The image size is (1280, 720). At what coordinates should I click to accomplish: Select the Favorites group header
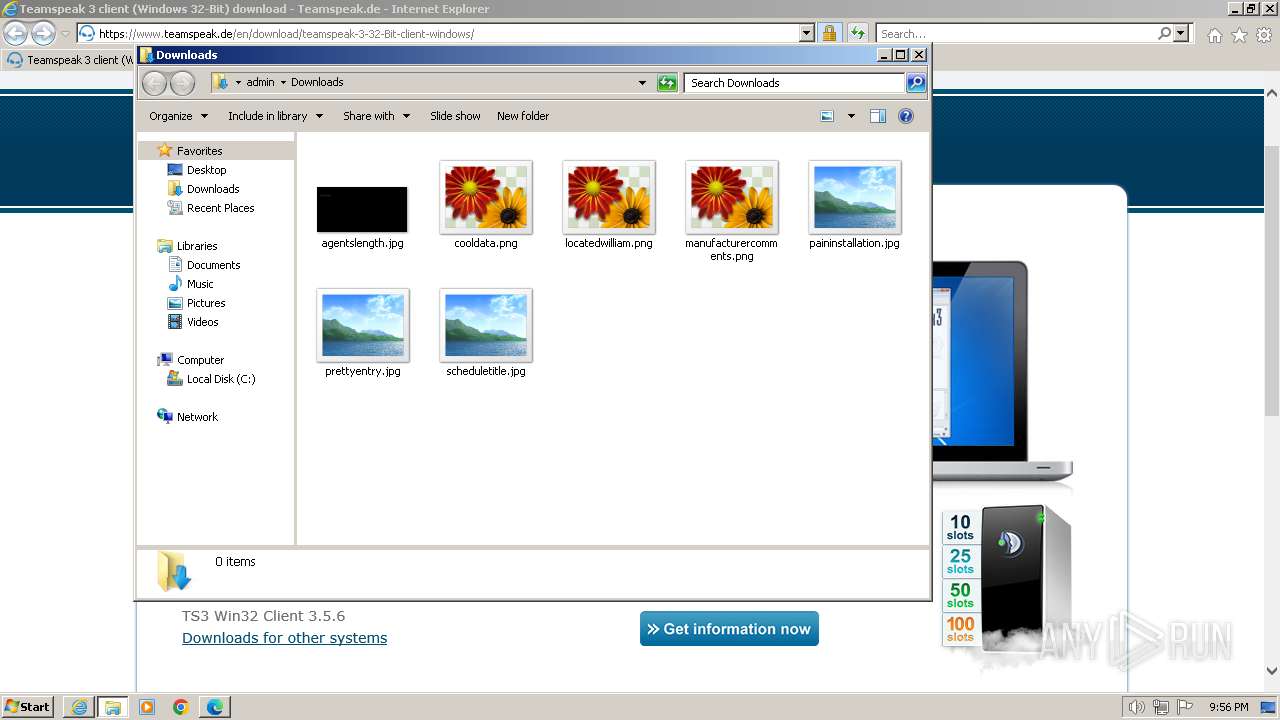(199, 151)
